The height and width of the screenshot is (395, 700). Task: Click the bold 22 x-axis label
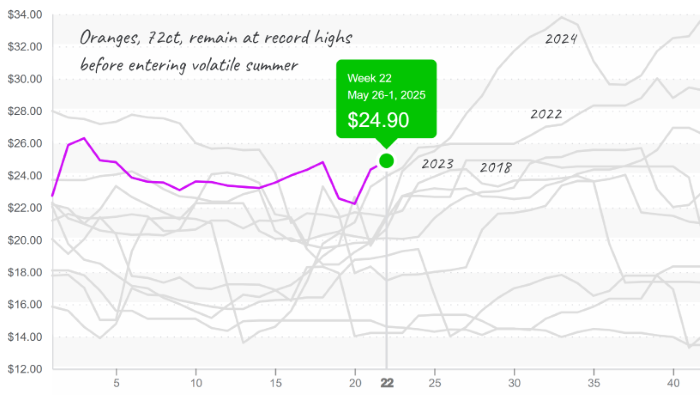click(x=387, y=383)
